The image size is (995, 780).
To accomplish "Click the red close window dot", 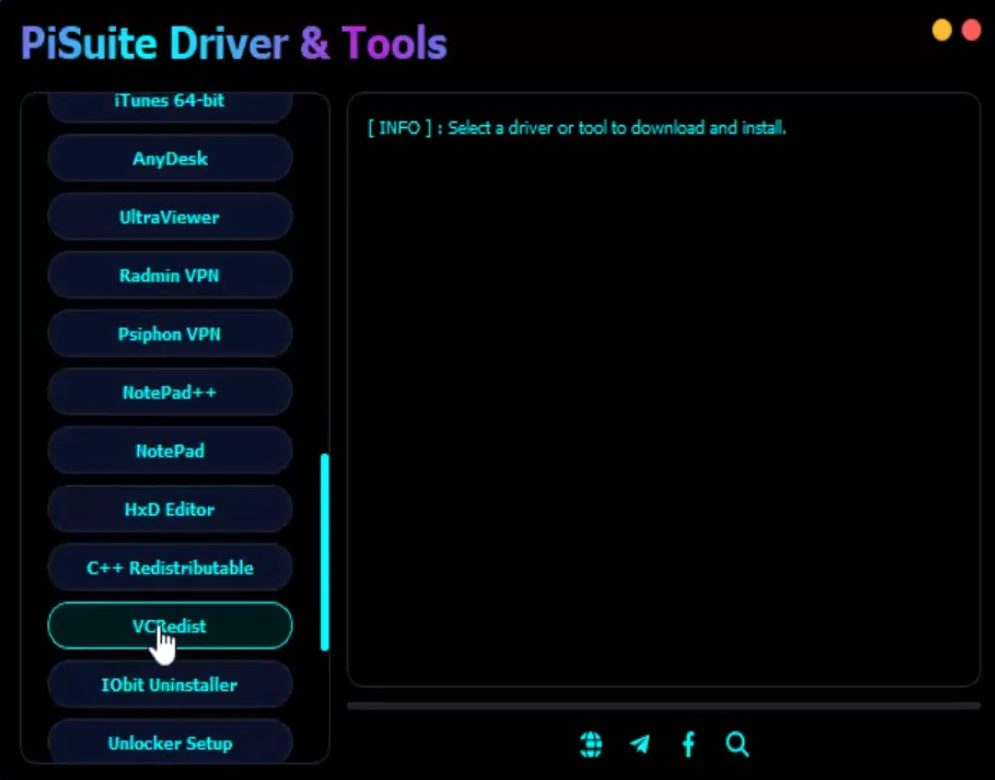I will point(972,30).
